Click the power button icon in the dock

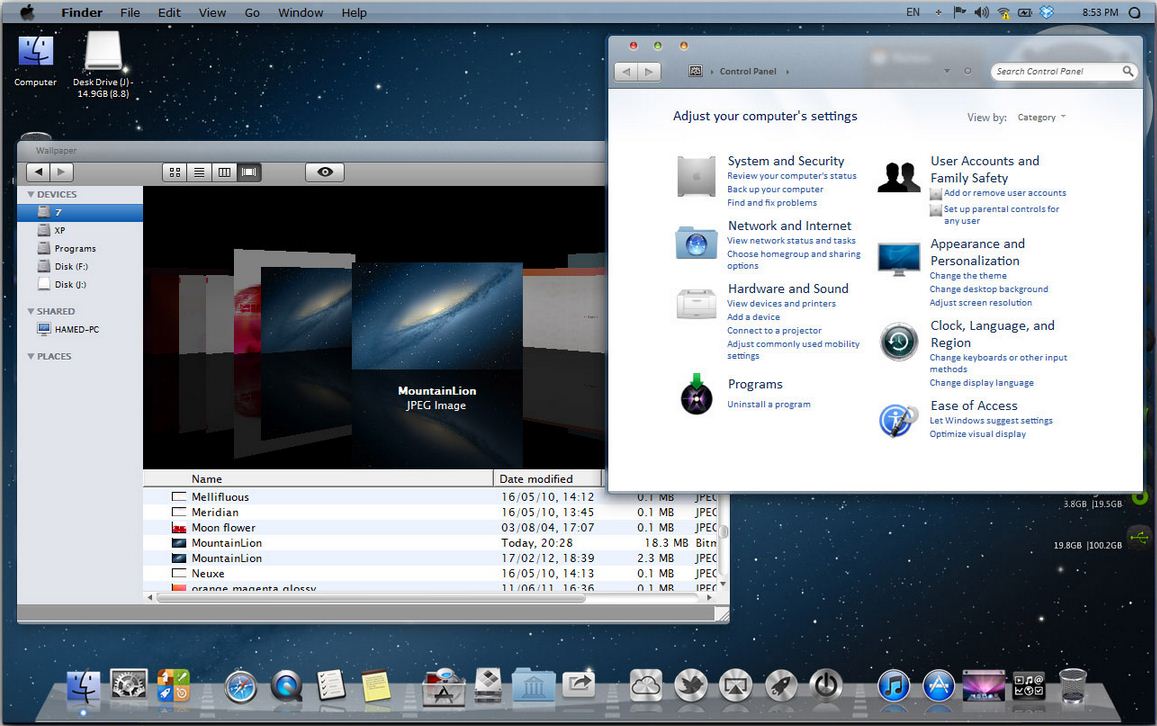826,685
